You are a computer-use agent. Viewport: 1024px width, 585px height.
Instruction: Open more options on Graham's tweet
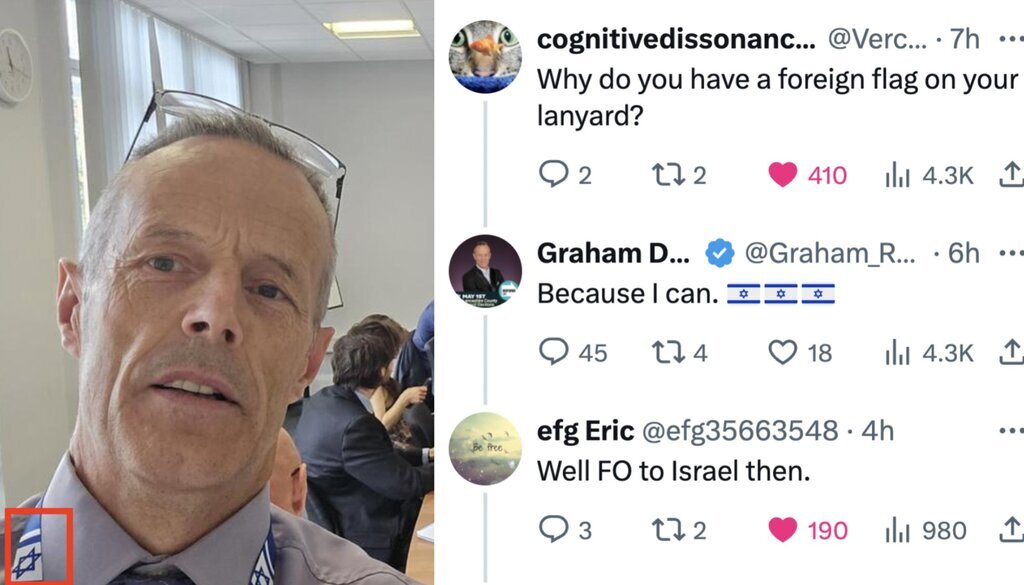tap(1011, 253)
